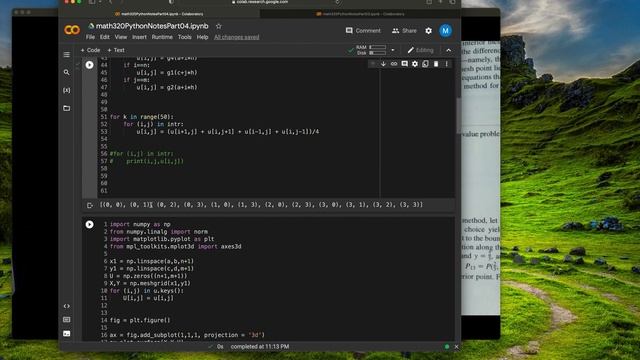Open the M account avatar
The width and height of the screenshot is (640, 360).
445,31
